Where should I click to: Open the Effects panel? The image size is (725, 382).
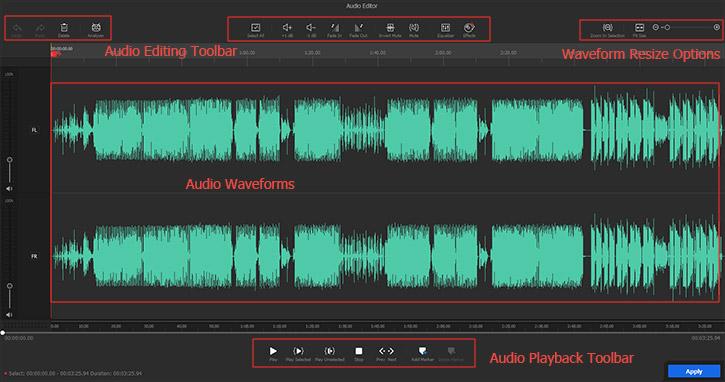[x=469, y=28]
